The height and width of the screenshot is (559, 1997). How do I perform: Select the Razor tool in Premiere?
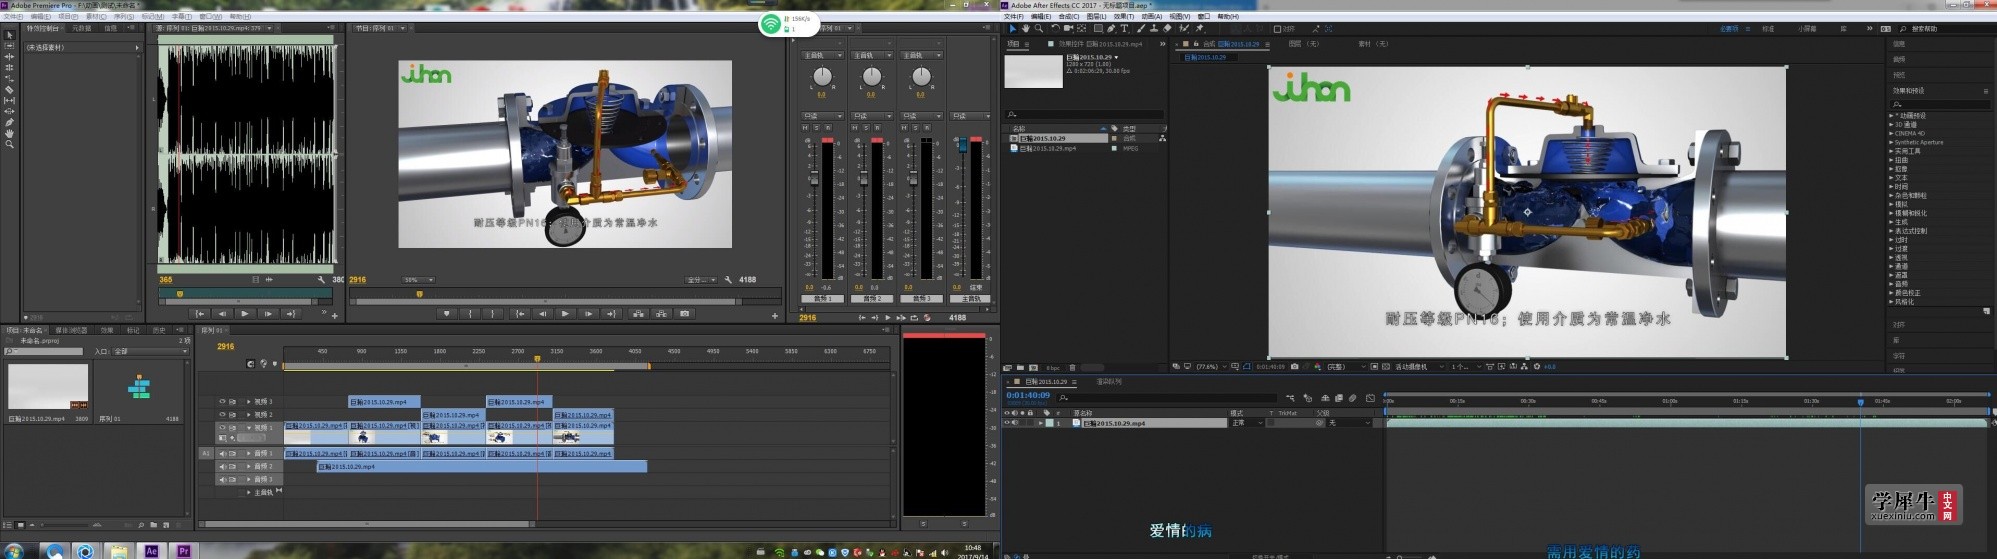click(10, 90)
